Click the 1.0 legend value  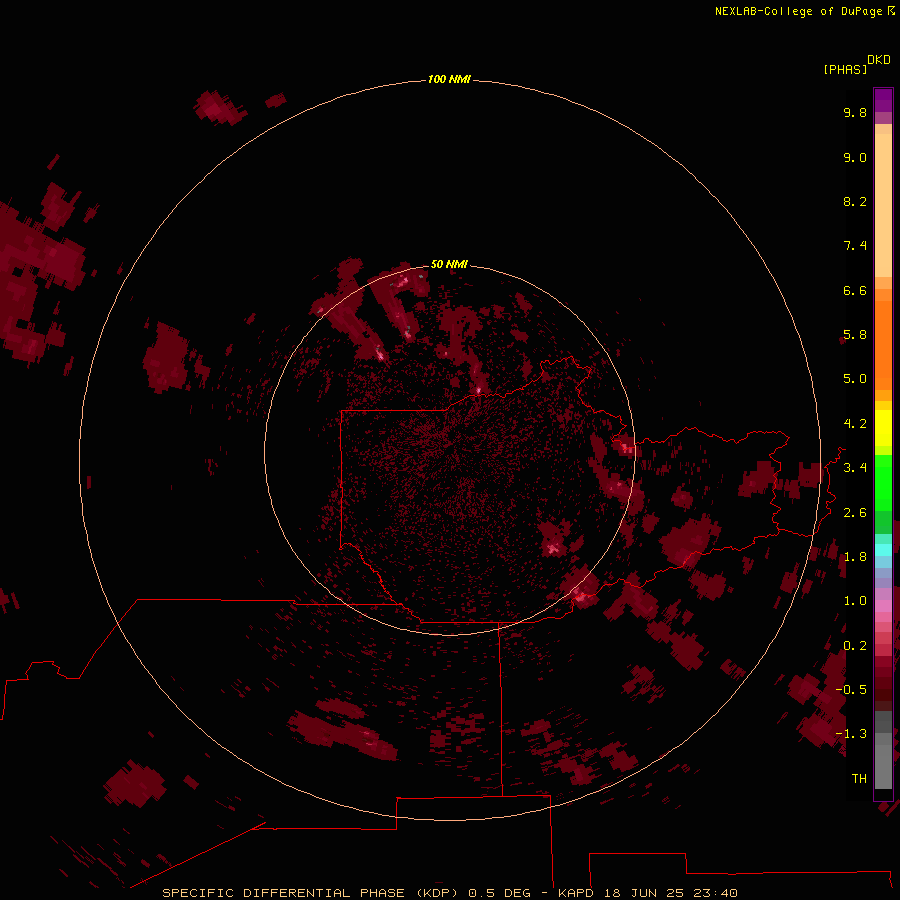tap(855, 601)
